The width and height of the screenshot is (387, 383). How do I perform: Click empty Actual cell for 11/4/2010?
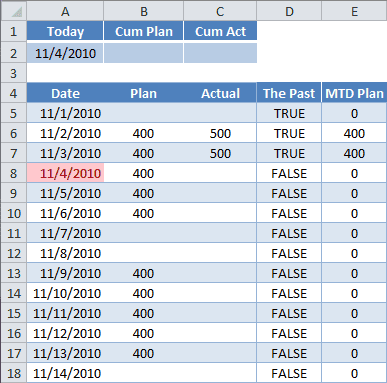pos(220,173)
